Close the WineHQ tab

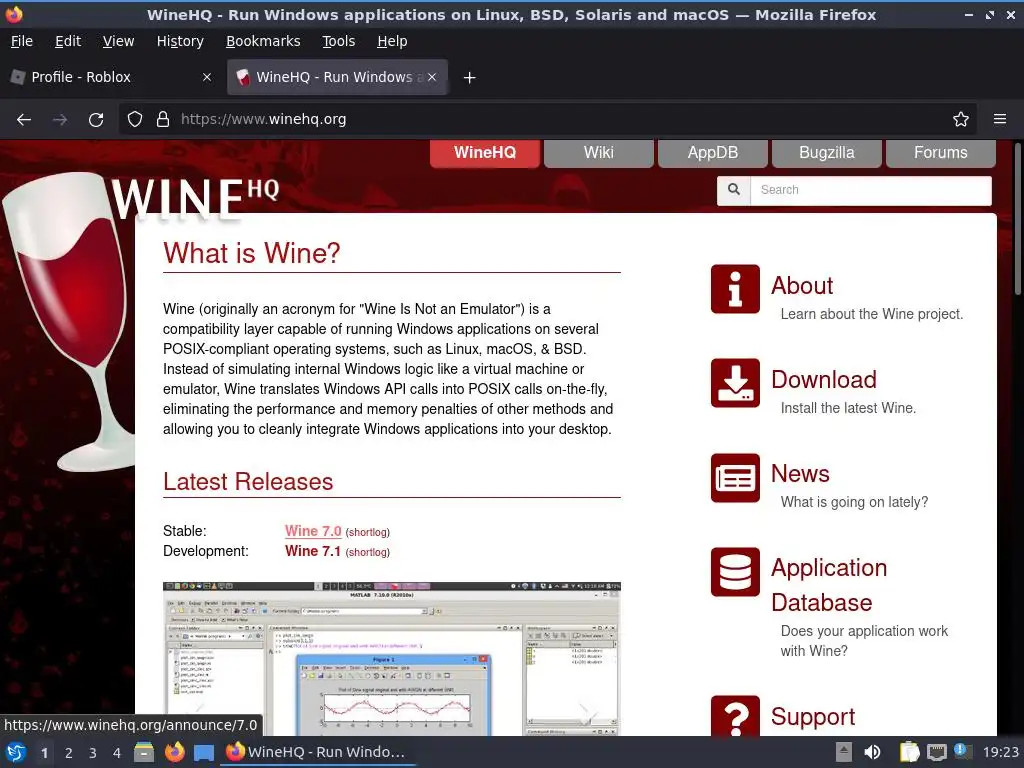point(432,77)
